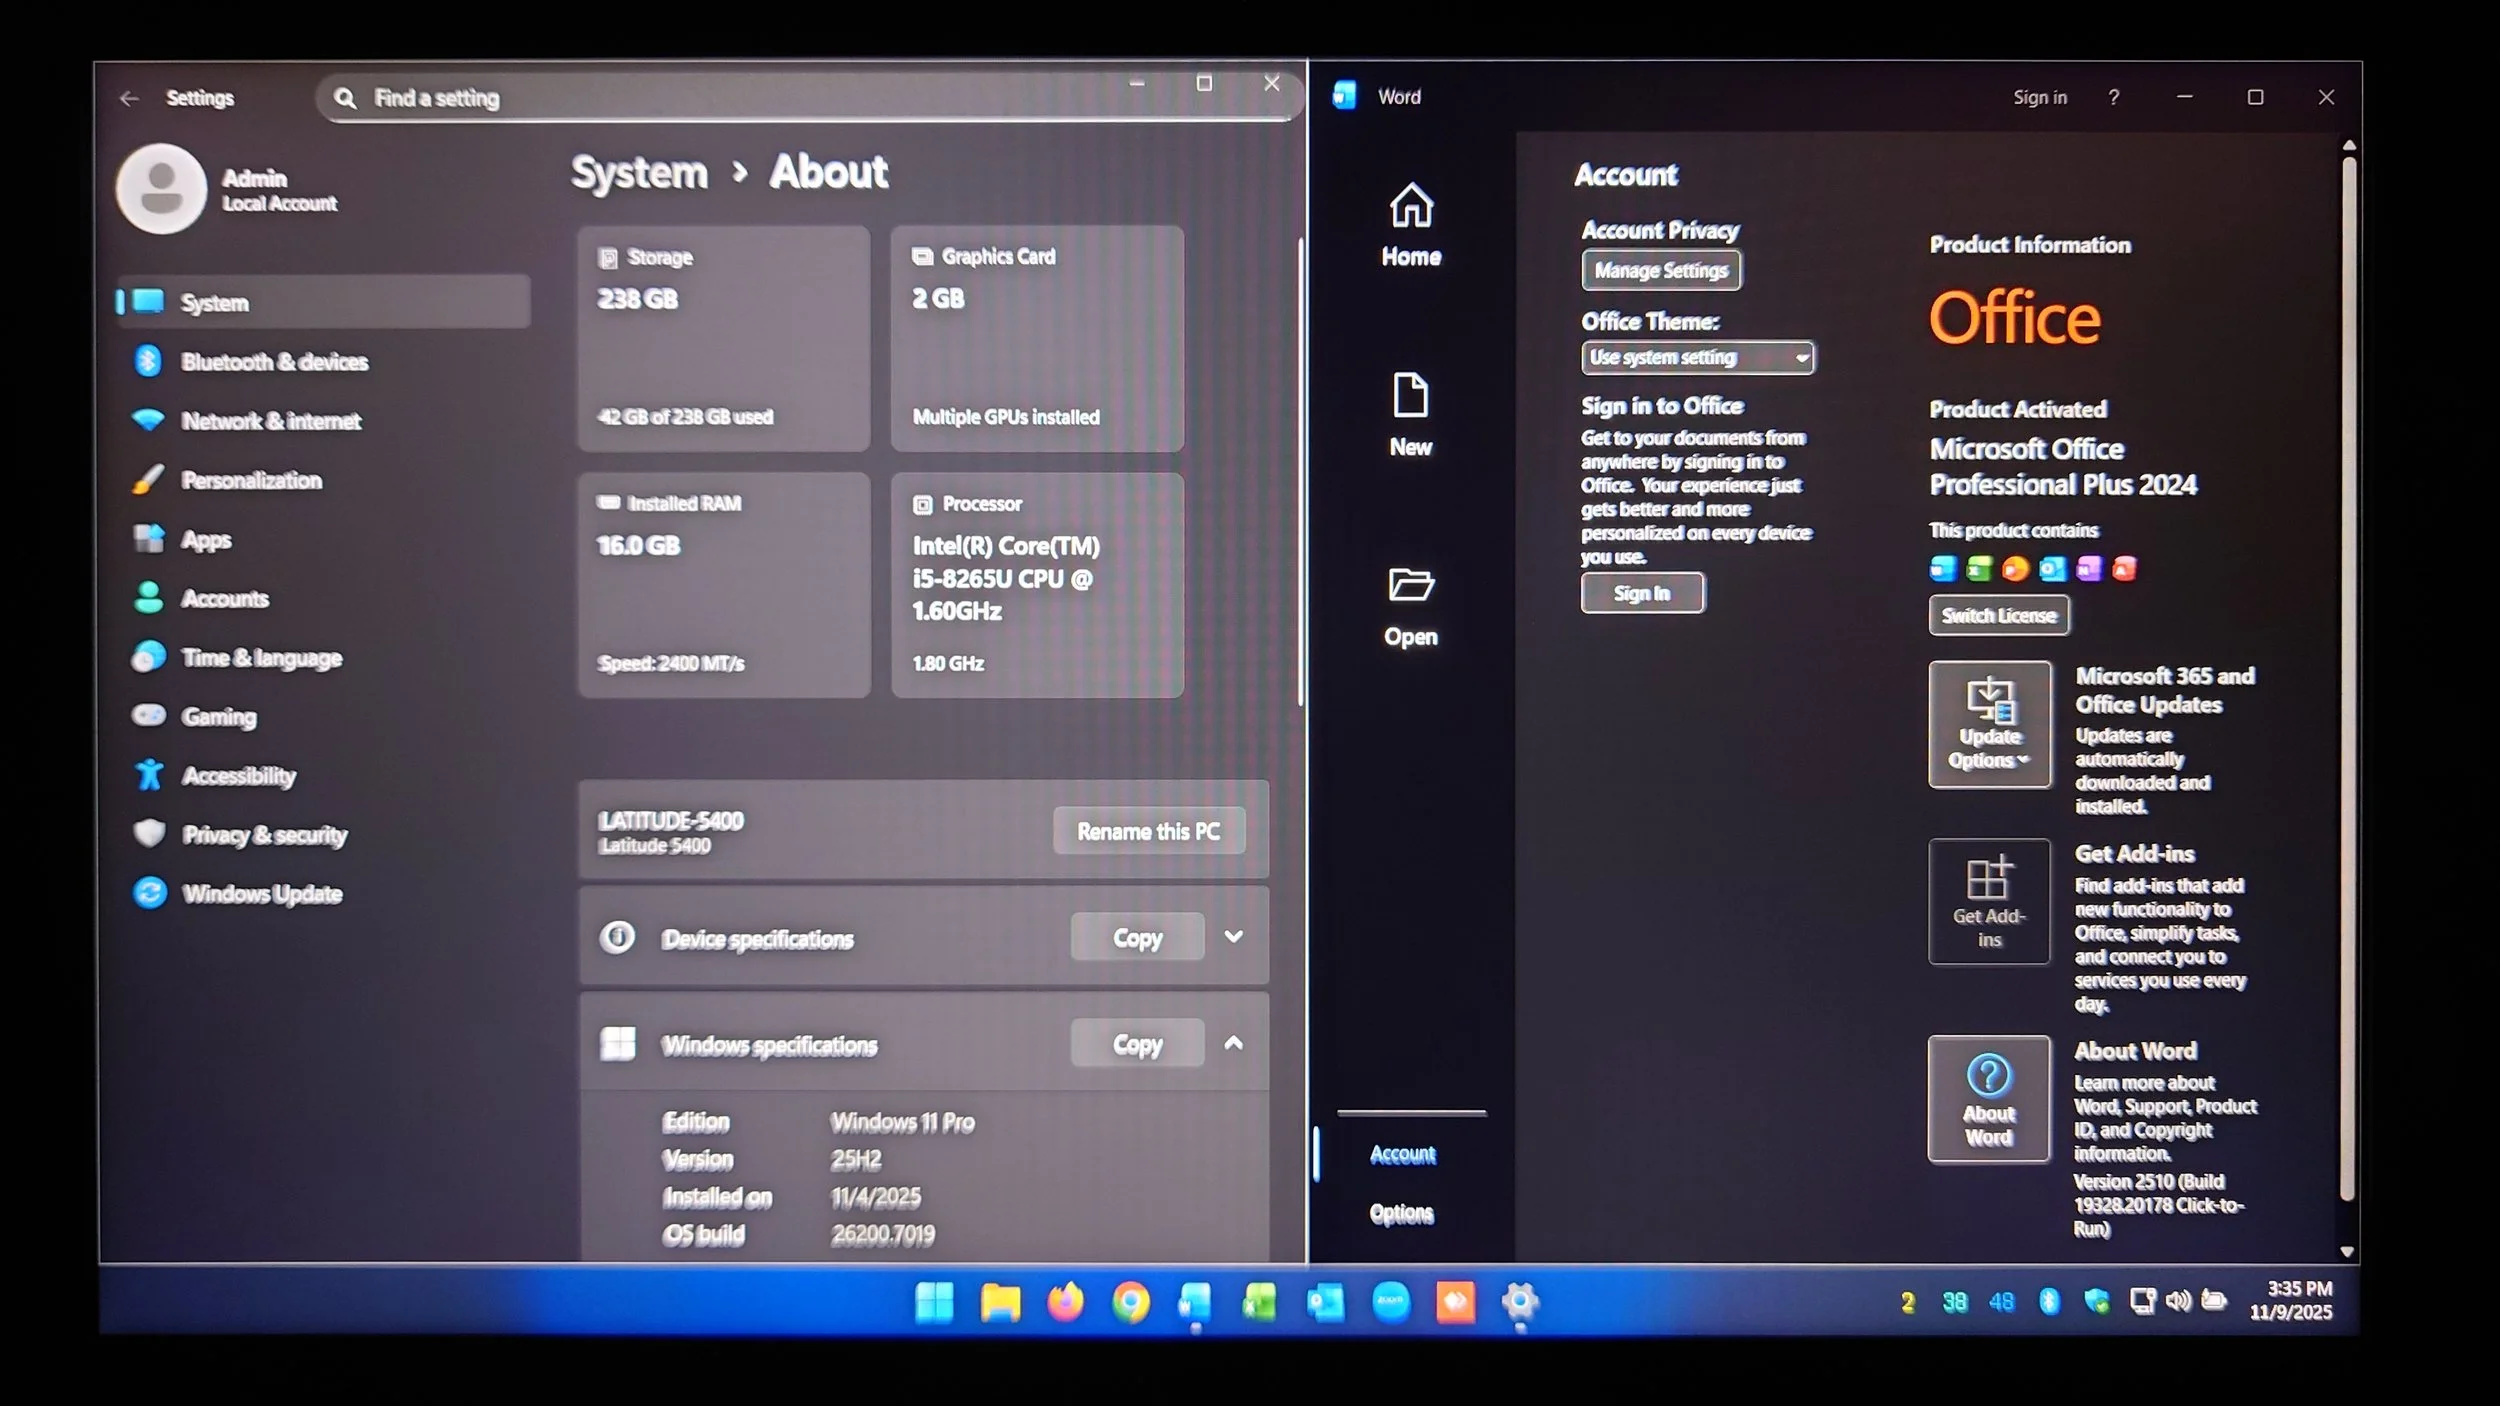Viewport: 2500px width, 1406px height.
Task: Click Manage Settings under Account Privacy
Action: click(1660, 270)
